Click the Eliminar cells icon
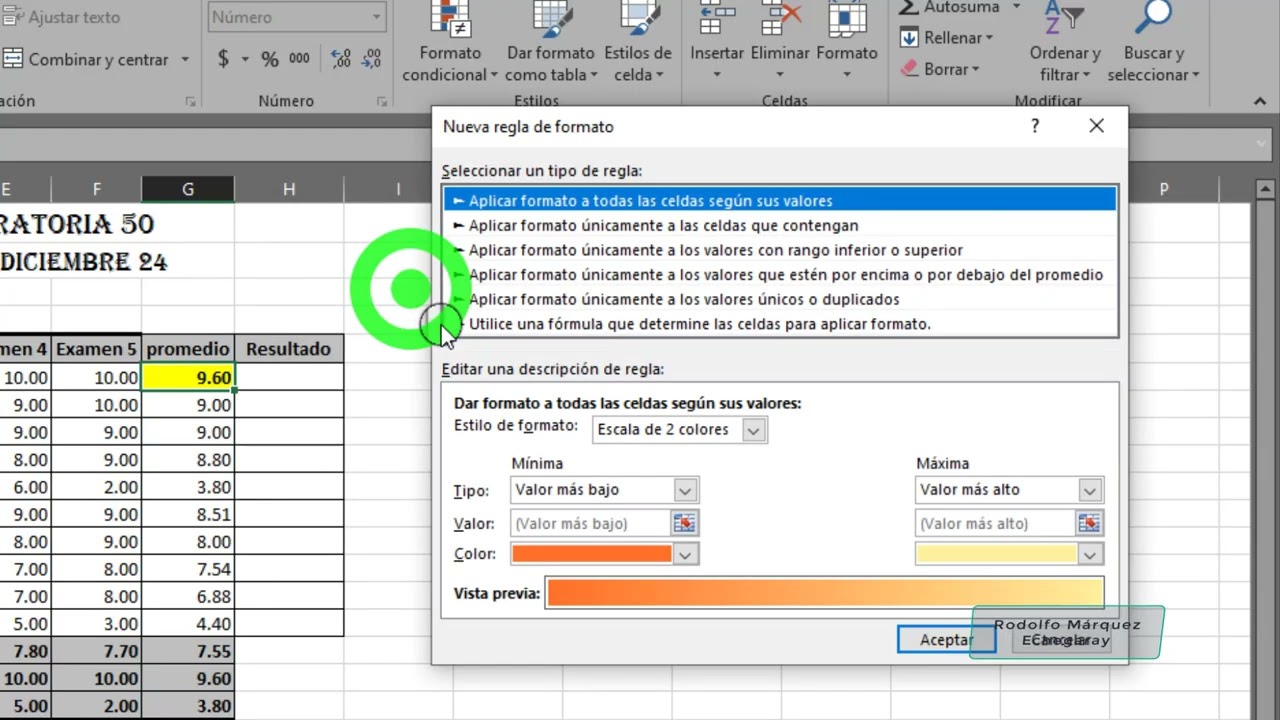The width and height of the screenshot is (1280, 720). (x=781, y=20)
